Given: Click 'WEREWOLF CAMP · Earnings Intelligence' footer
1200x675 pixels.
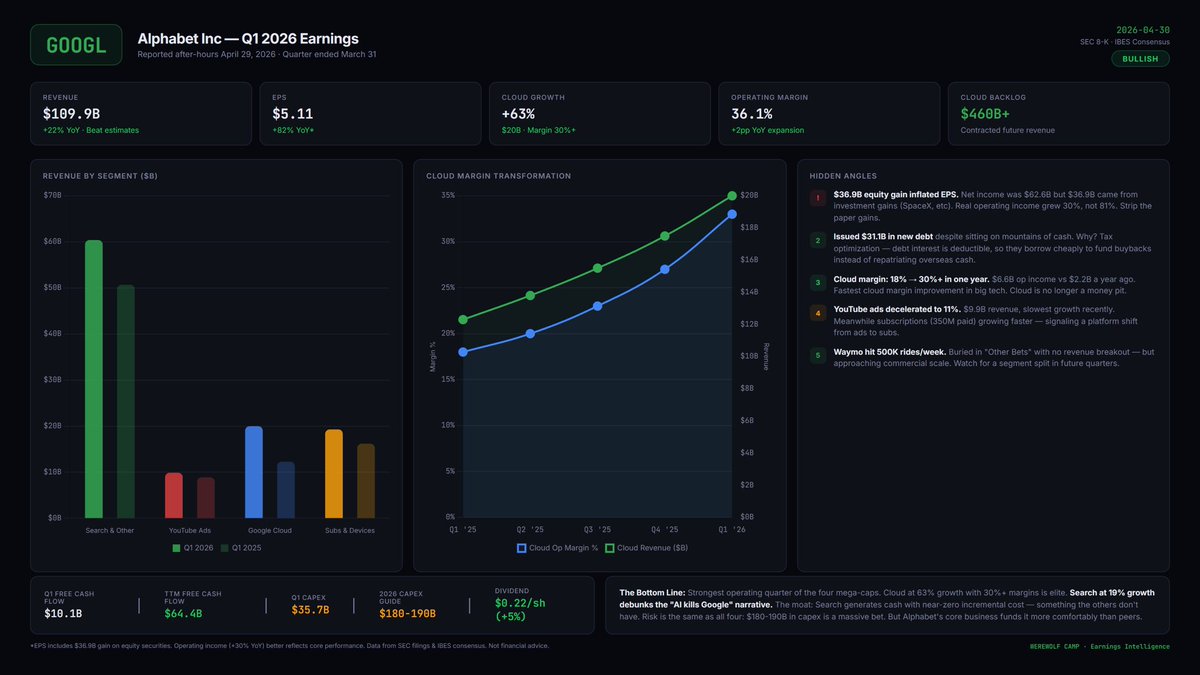Looking at the screenshot, I should point(1098,647).
